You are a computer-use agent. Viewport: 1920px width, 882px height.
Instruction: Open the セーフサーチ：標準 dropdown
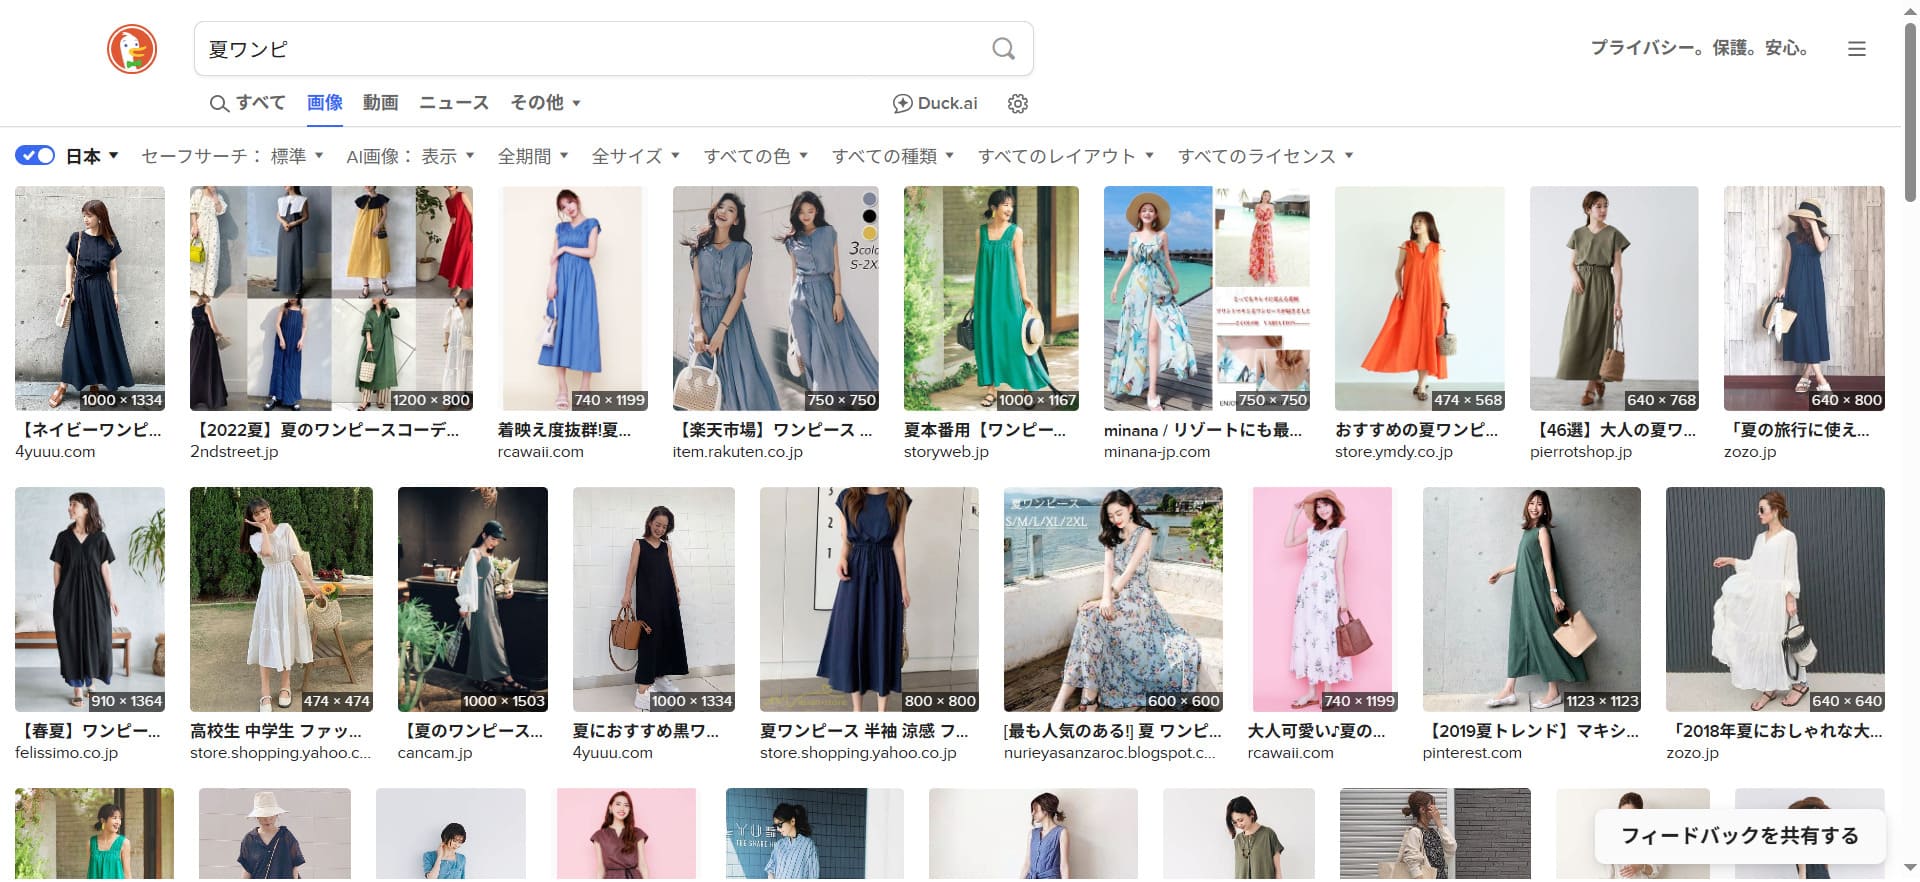(x=233, y=156)
